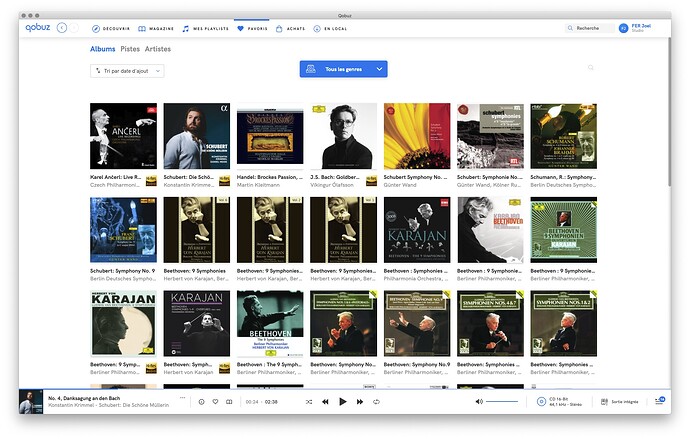Open the sunflower Schubert Symphony album cover
This screenshot has width=690, height=439.
click(417, 136)
